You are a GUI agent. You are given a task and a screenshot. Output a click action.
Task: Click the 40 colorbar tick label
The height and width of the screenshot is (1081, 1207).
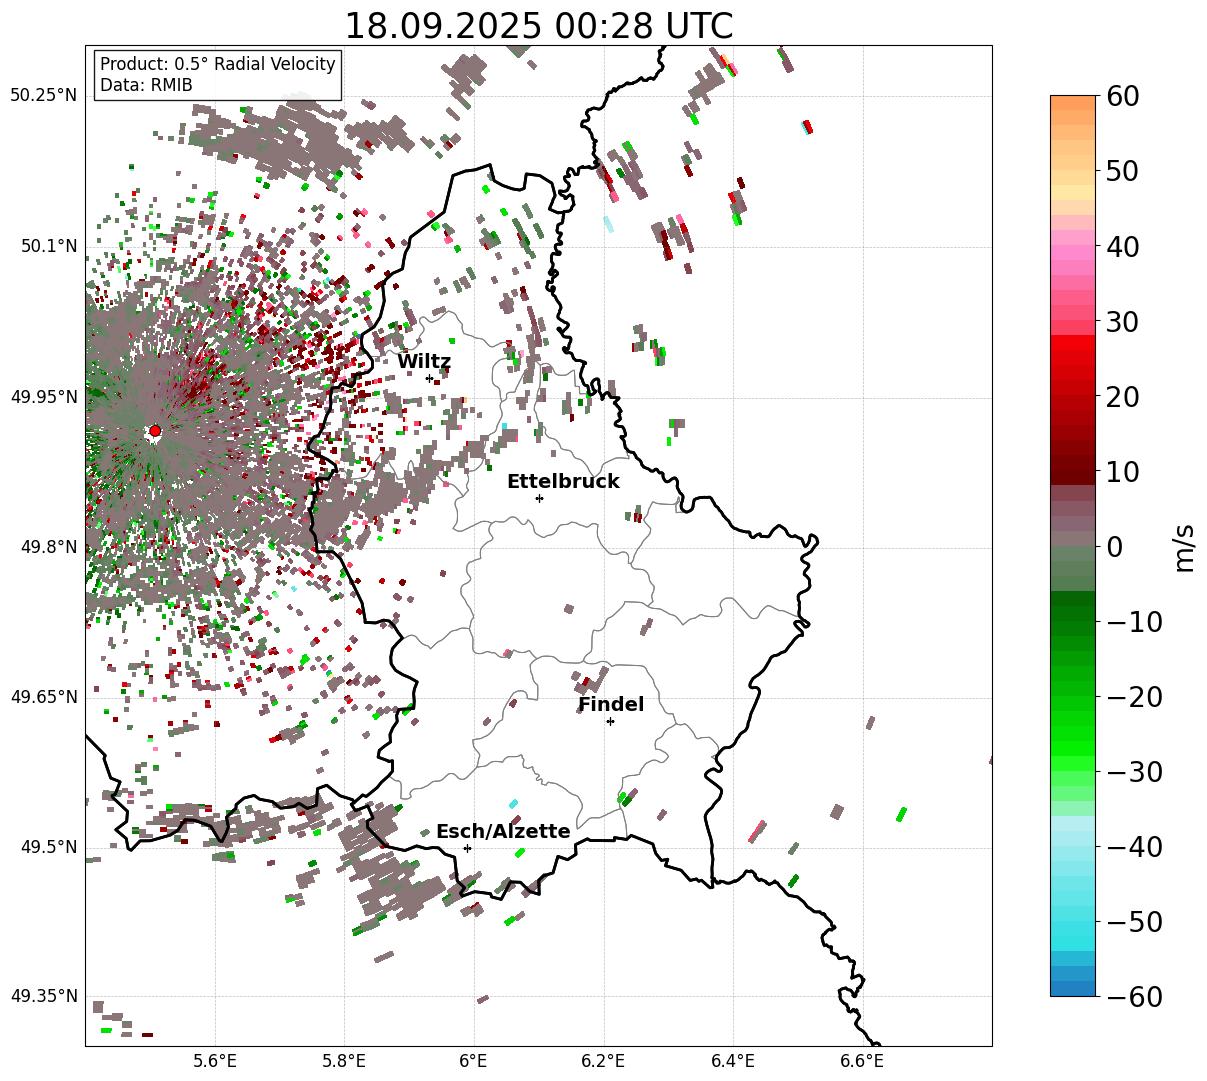[x=1124, y=246]
